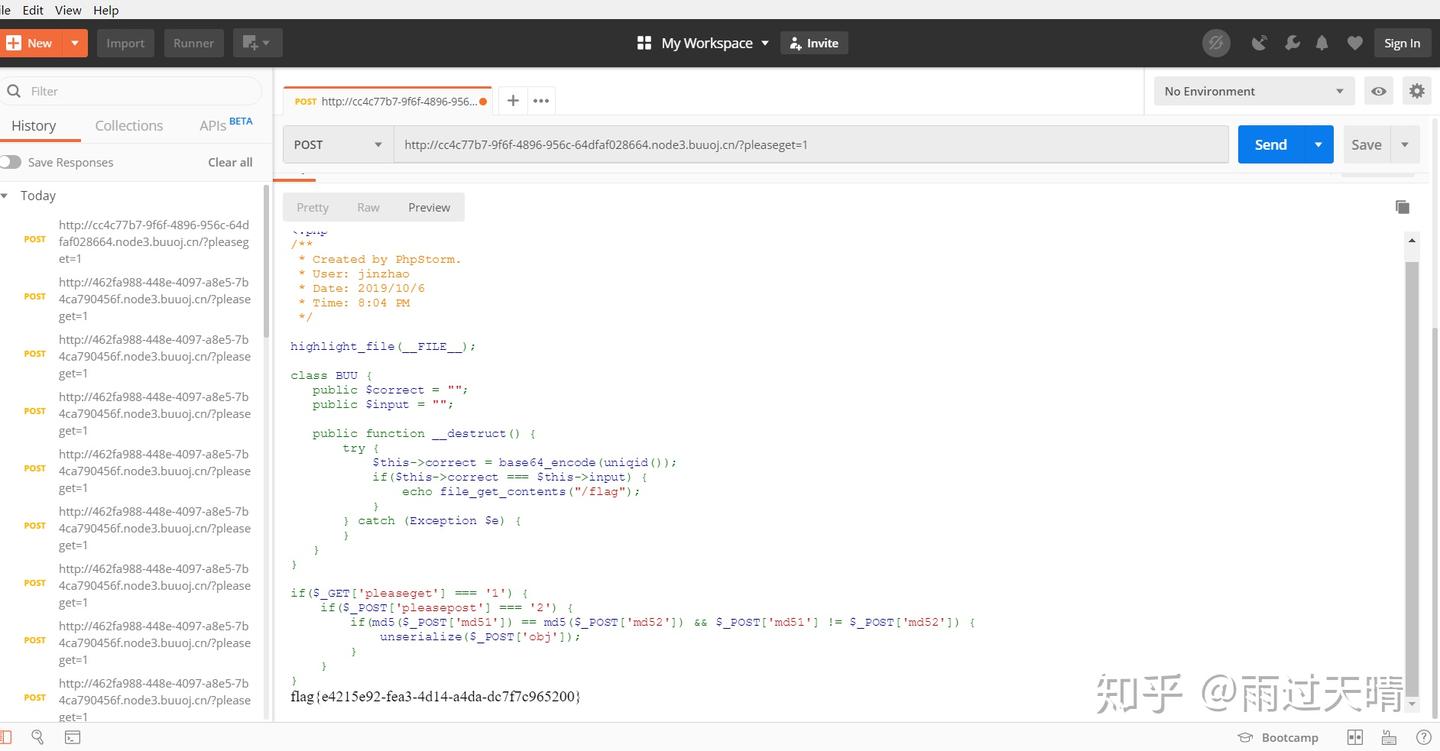
Task: Expand the No Environment dropdown
Action: tap(1254, 91)
